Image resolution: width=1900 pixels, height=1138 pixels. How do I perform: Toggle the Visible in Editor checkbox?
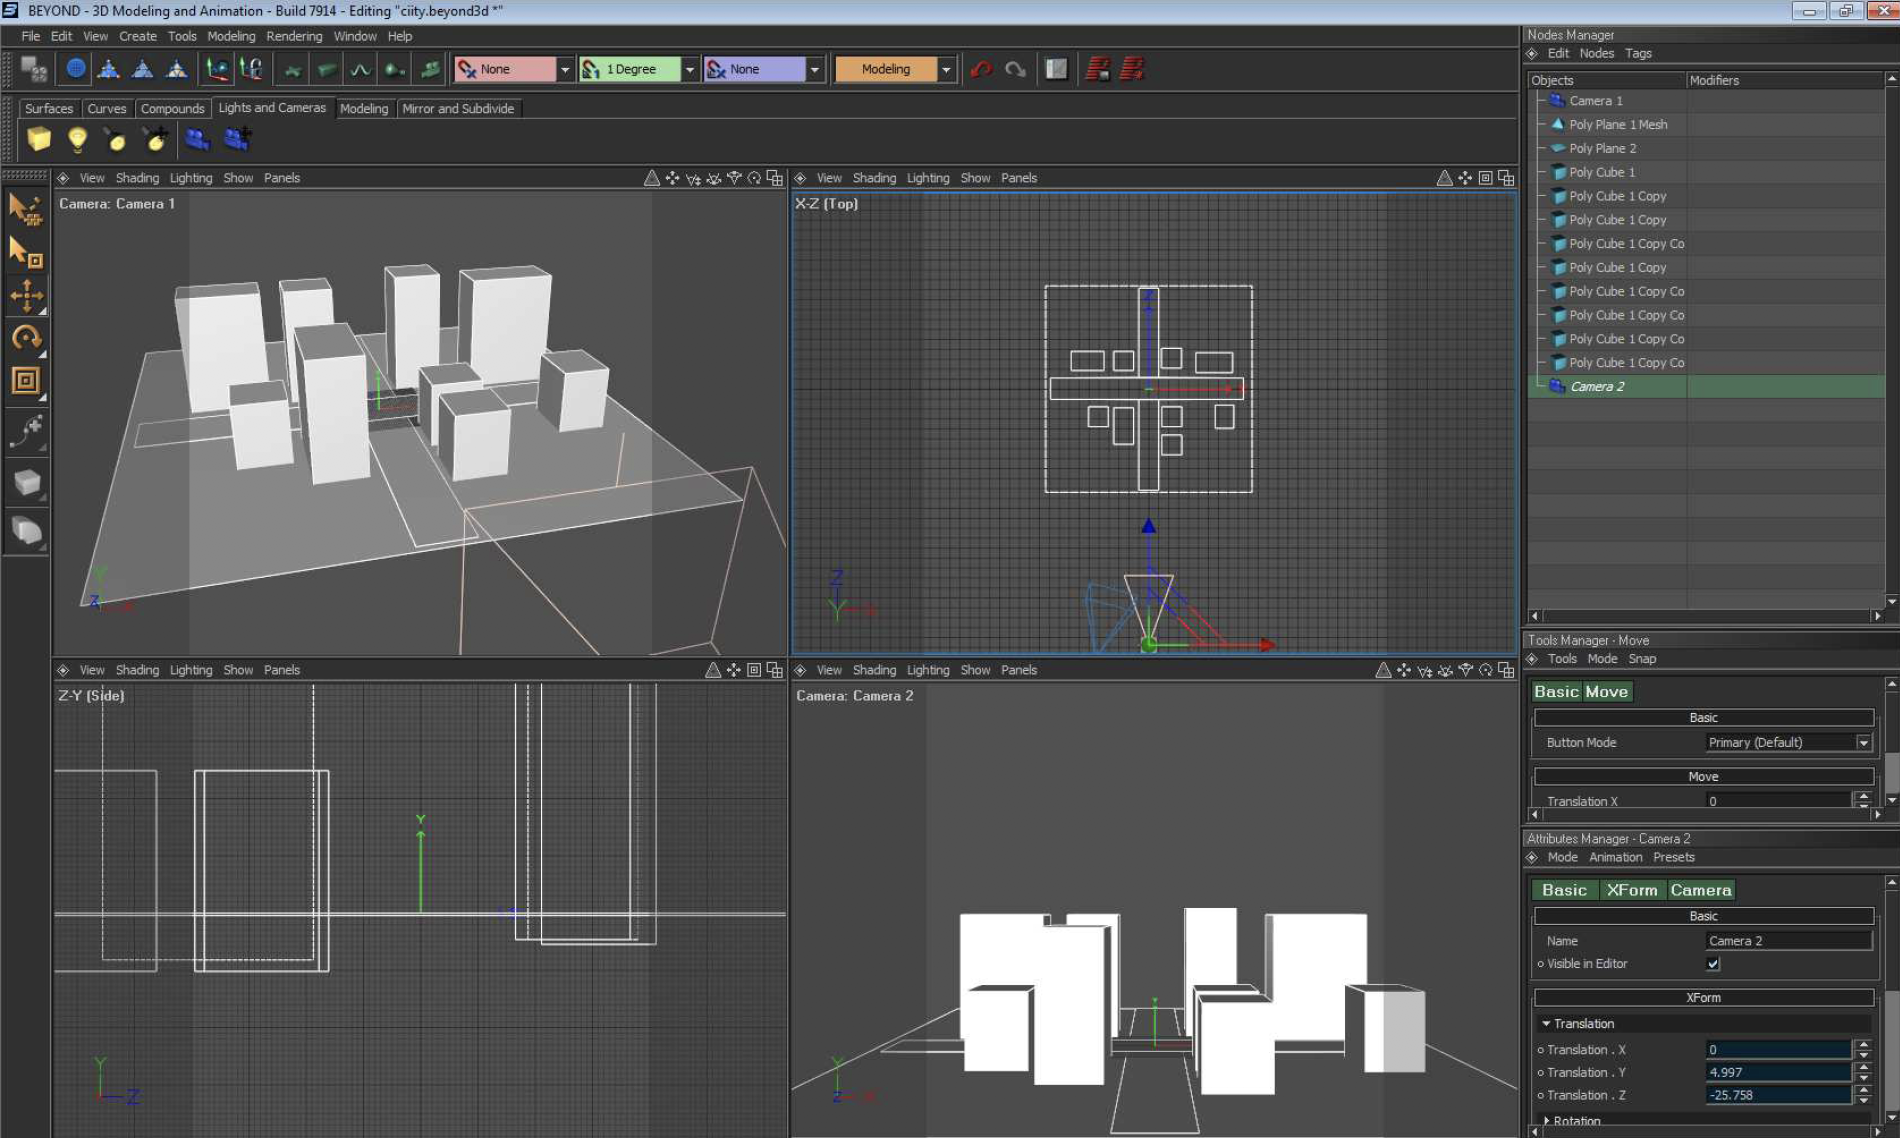coord(1713,964)
